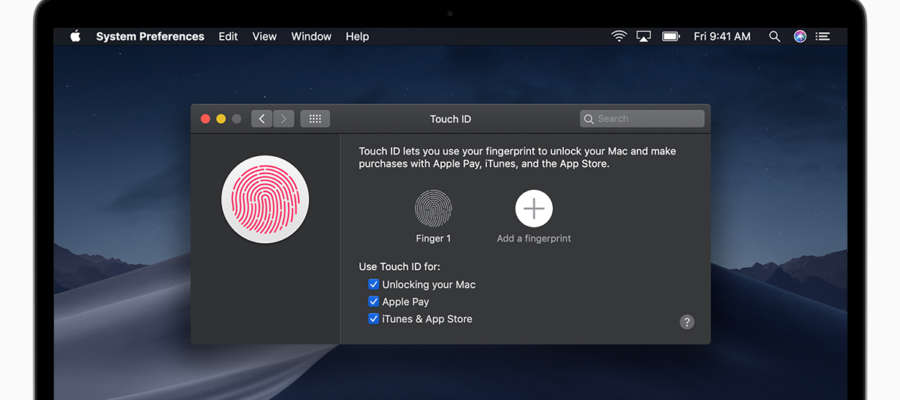The height and width of the screenshot is (400, 900).
Task: Open the Apple menu logo
Action: coord(75,36)
